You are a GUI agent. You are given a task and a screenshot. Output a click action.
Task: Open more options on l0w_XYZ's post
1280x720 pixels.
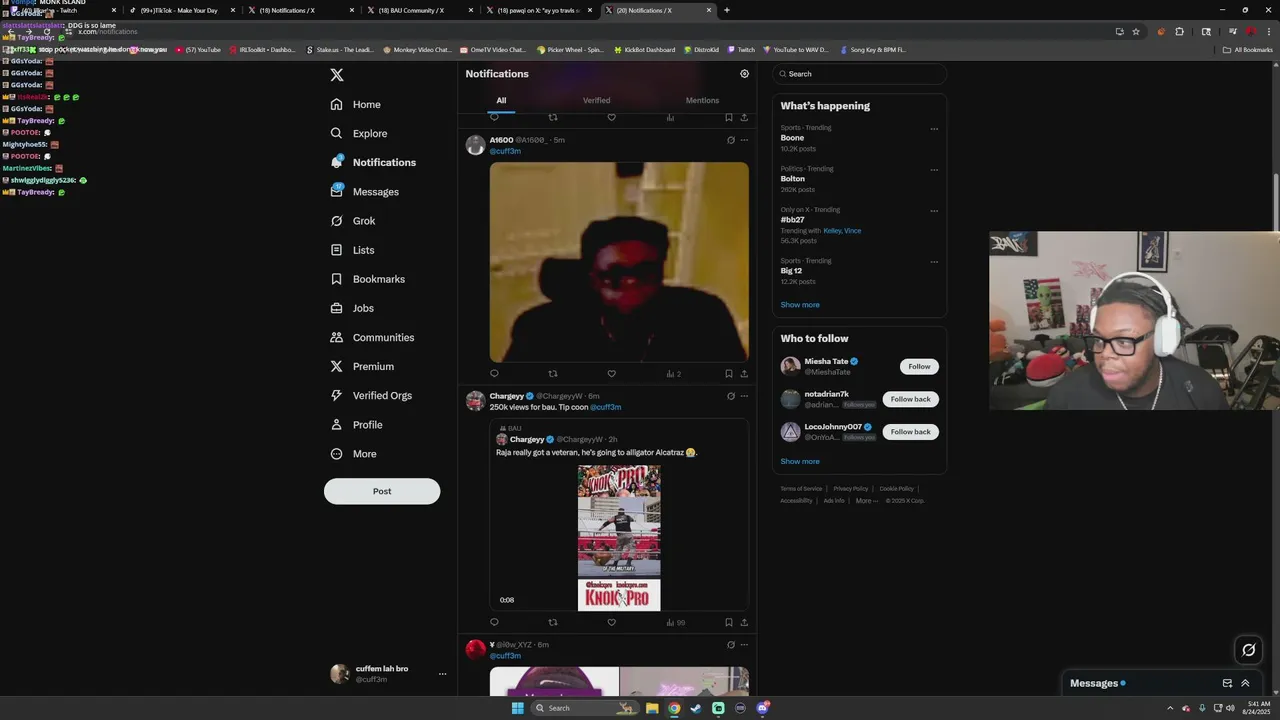pyautogui.click(x=744, y=645)
